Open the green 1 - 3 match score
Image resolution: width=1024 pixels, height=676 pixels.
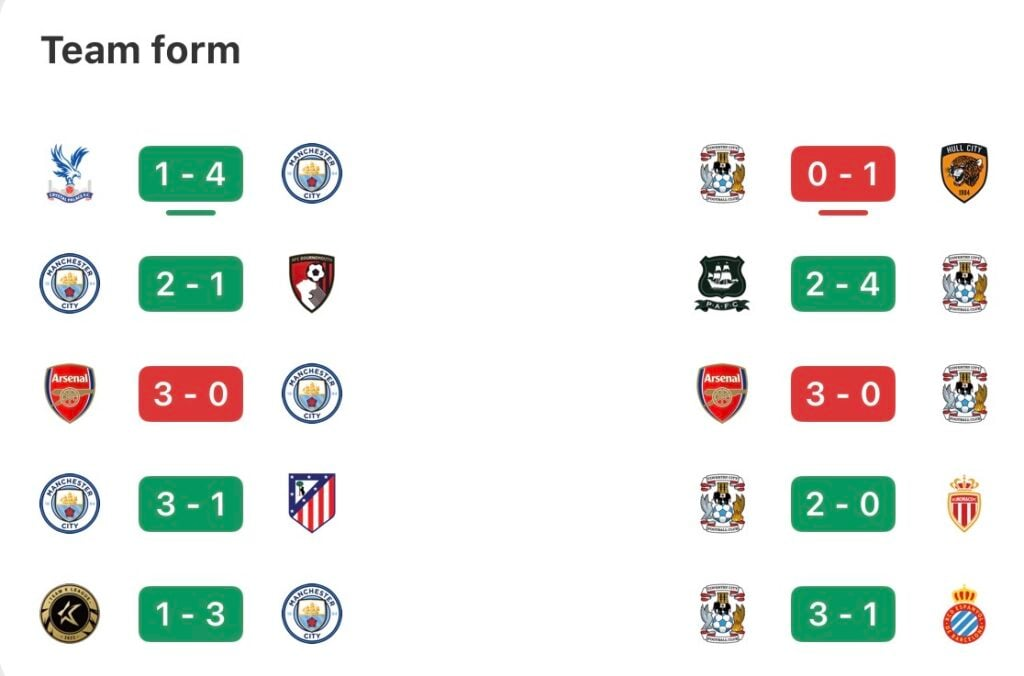pyautogui.click(x=191, y=614)
